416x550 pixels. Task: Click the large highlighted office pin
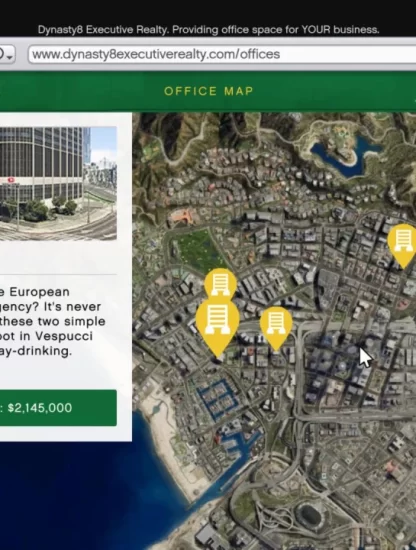point(217,324)
